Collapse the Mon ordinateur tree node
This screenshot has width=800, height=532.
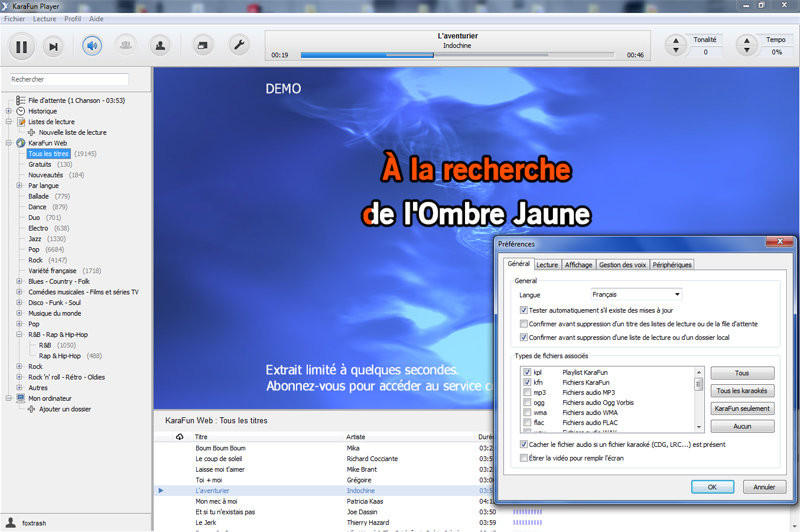pos(9,398)
